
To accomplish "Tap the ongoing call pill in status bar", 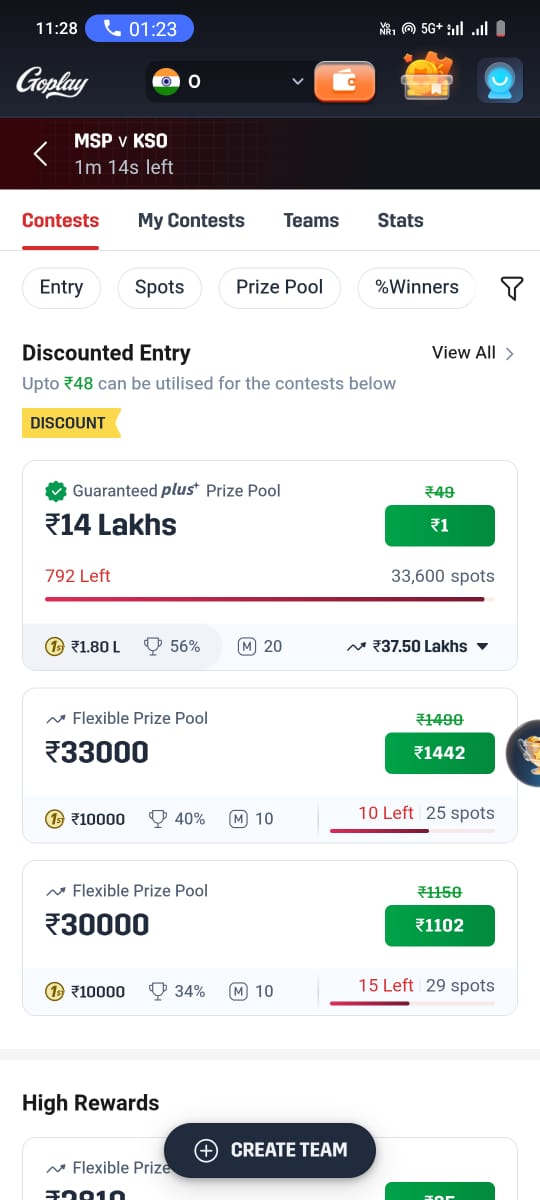I will tap(140, 28).
